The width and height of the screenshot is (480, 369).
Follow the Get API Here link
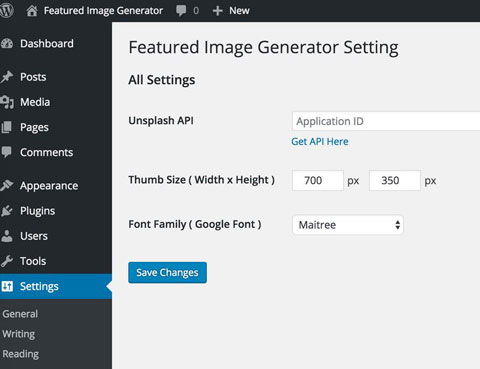coord(320,141)
